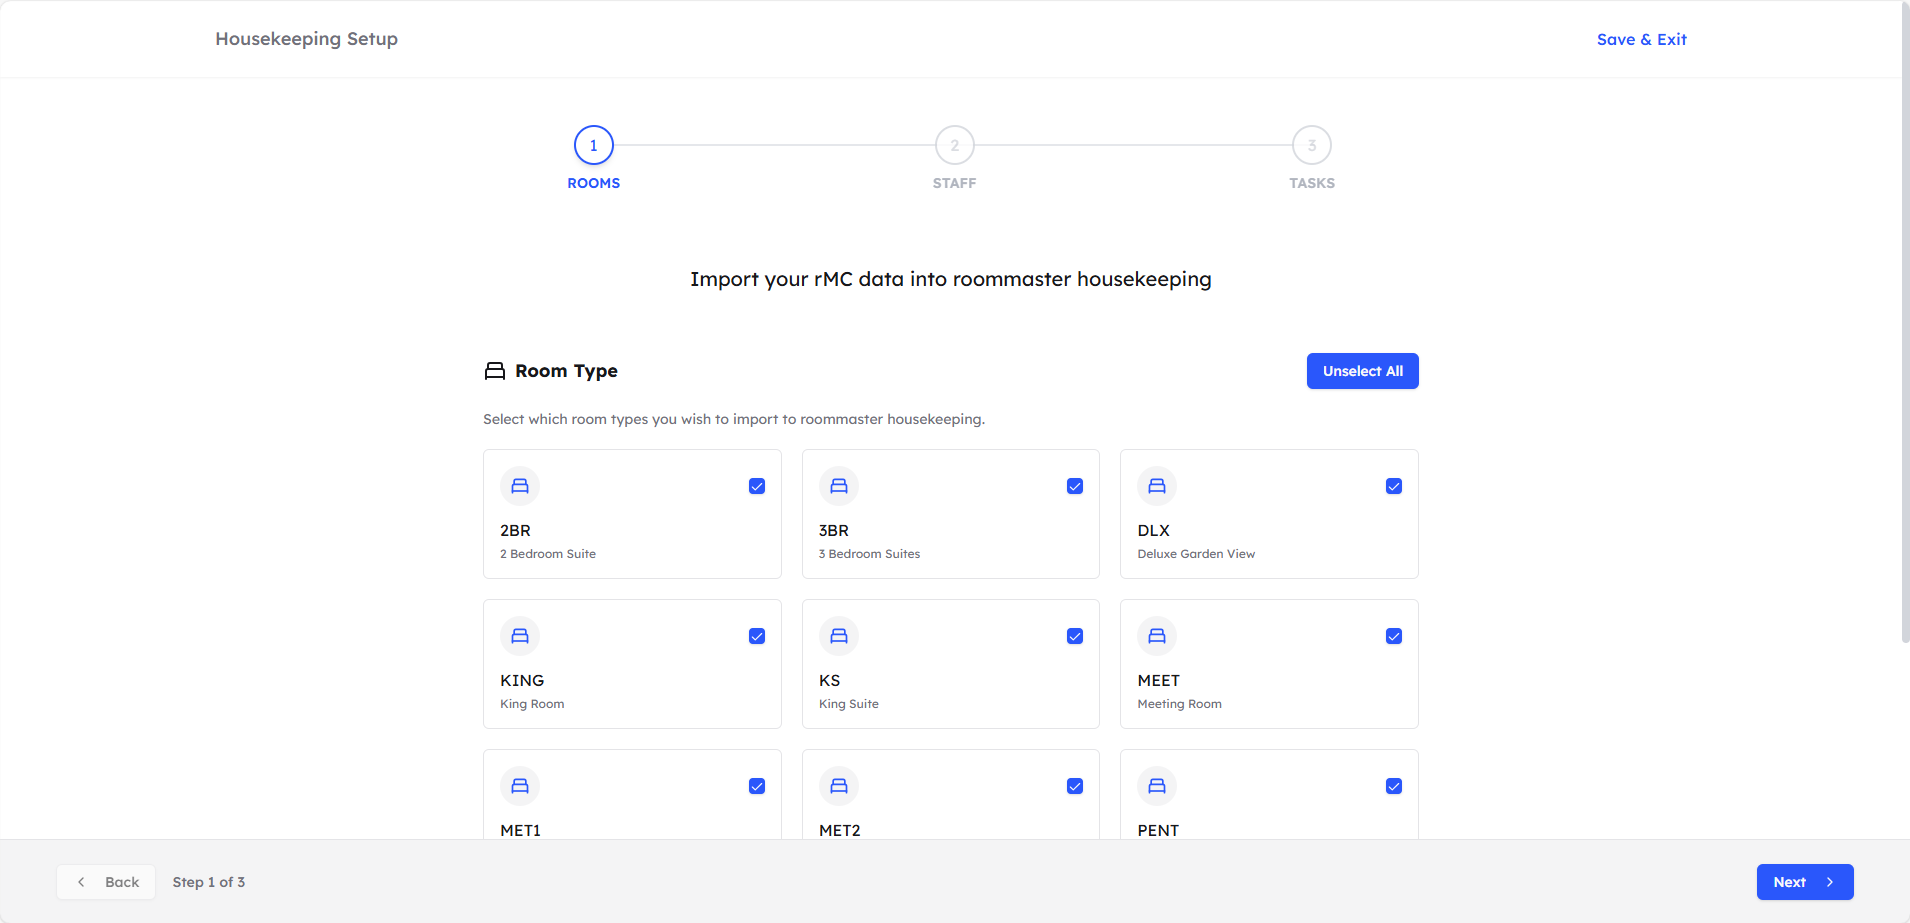Click the bed icon on MEET card
Screen dimensions: 1910x923
pos(1157,636)
